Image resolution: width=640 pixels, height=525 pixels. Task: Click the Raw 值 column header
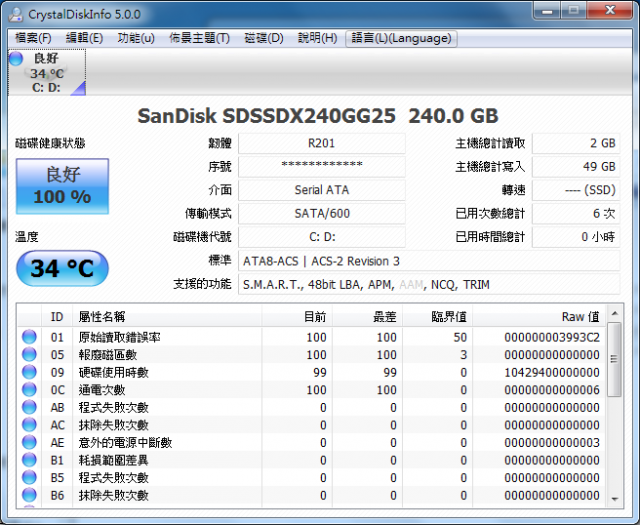tap(539, 317)
